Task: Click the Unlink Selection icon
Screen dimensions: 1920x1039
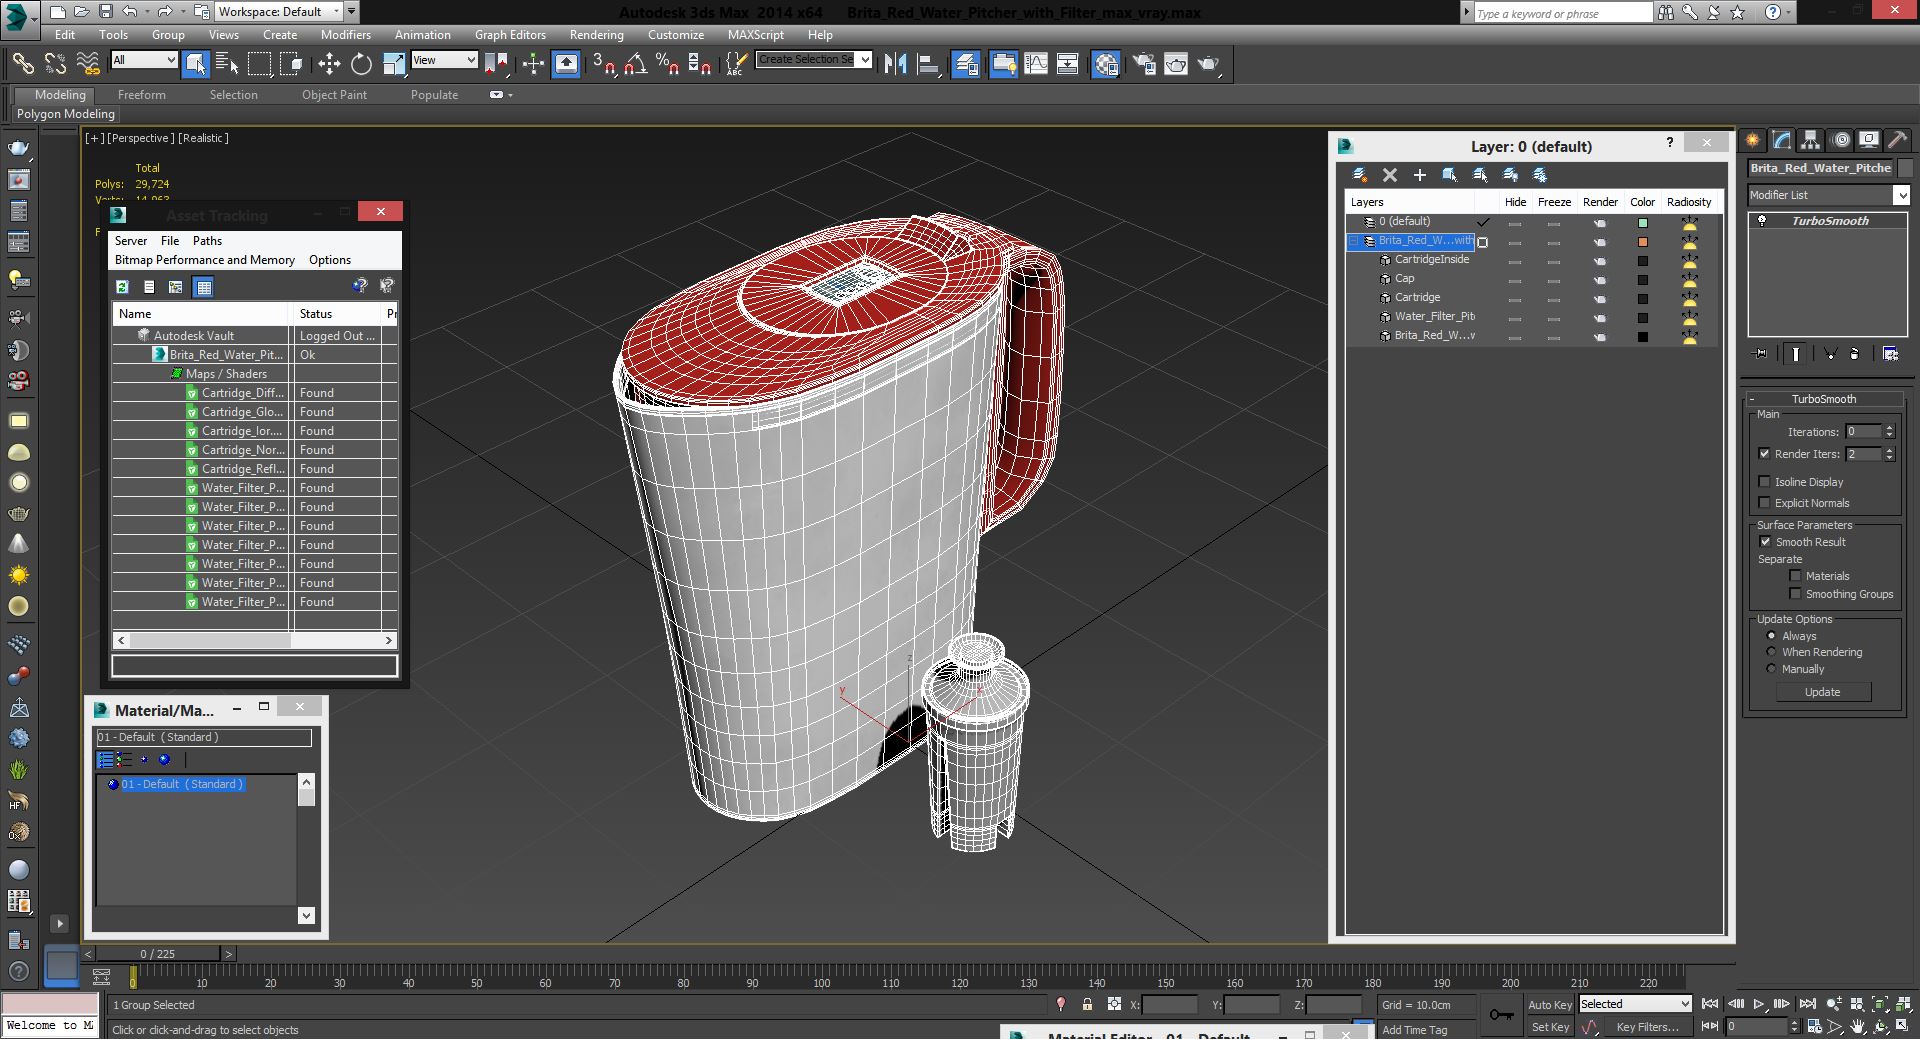Action: pos(55,64)
